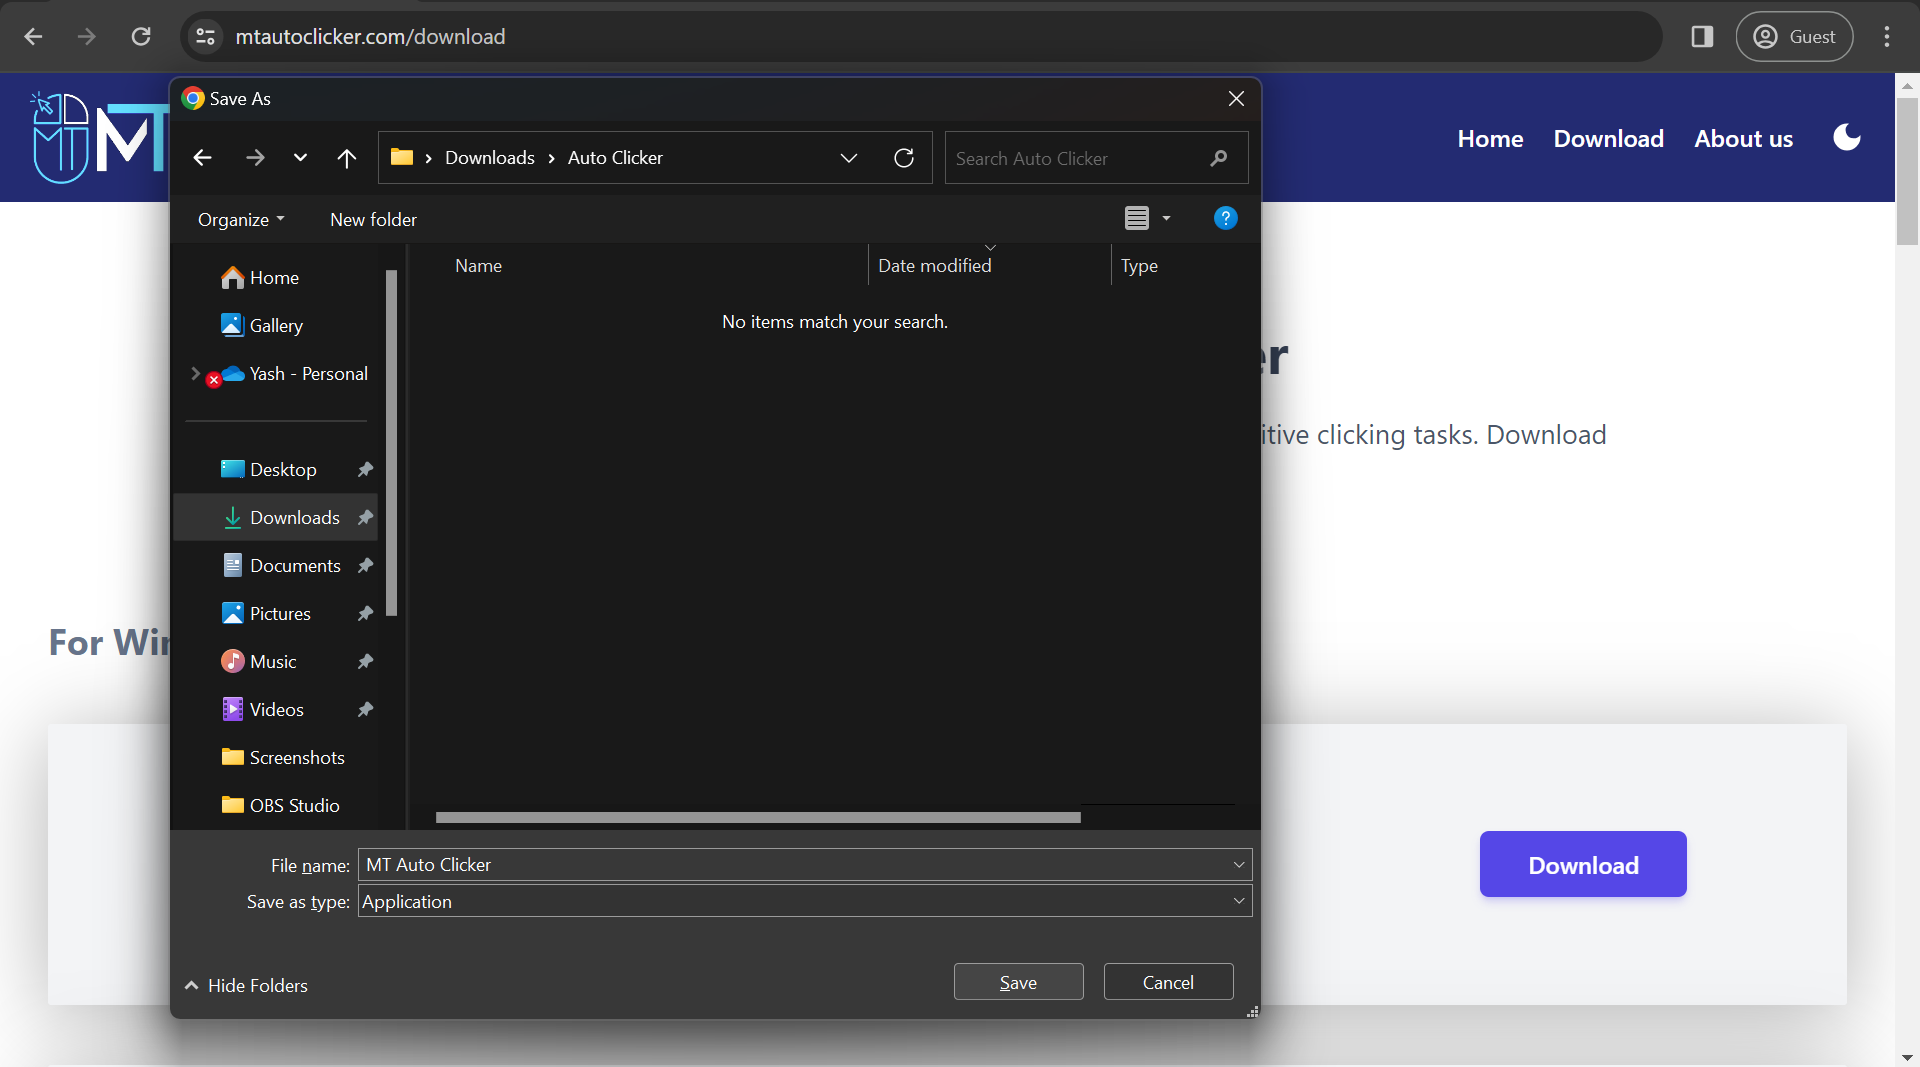Click pin icon next to Music
This screenshot has width=1920, height=1067.
click(x=365, y=662)
